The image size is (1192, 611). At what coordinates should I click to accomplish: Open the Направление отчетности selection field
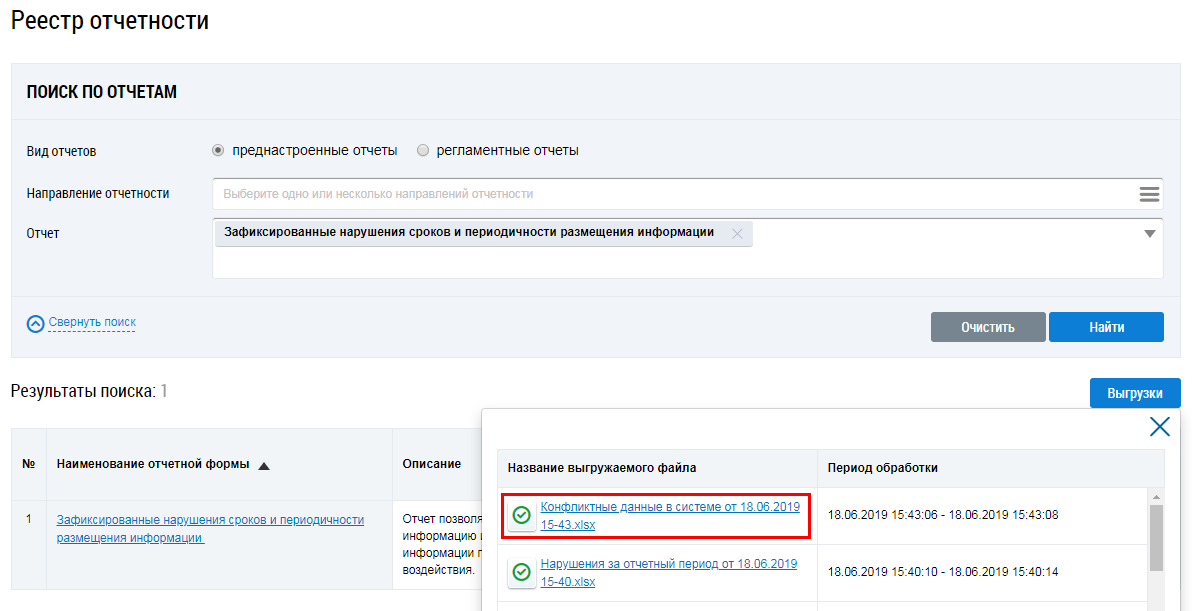coord(670,194)
